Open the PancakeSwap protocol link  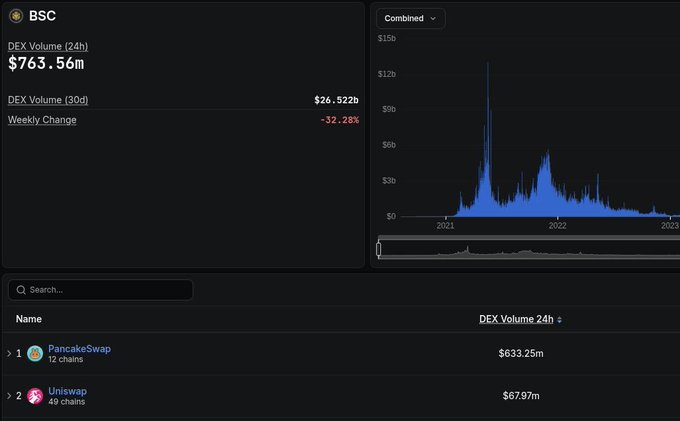pyautogui.click(x=79, y=349)
